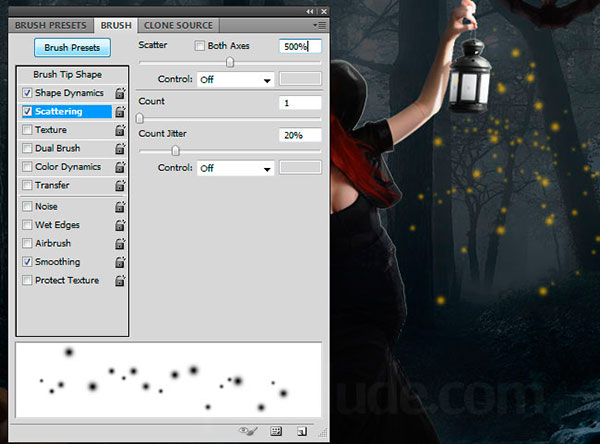Enable the Texture checkbox
The height and width of the screenshot is (444, 600).
27,130
